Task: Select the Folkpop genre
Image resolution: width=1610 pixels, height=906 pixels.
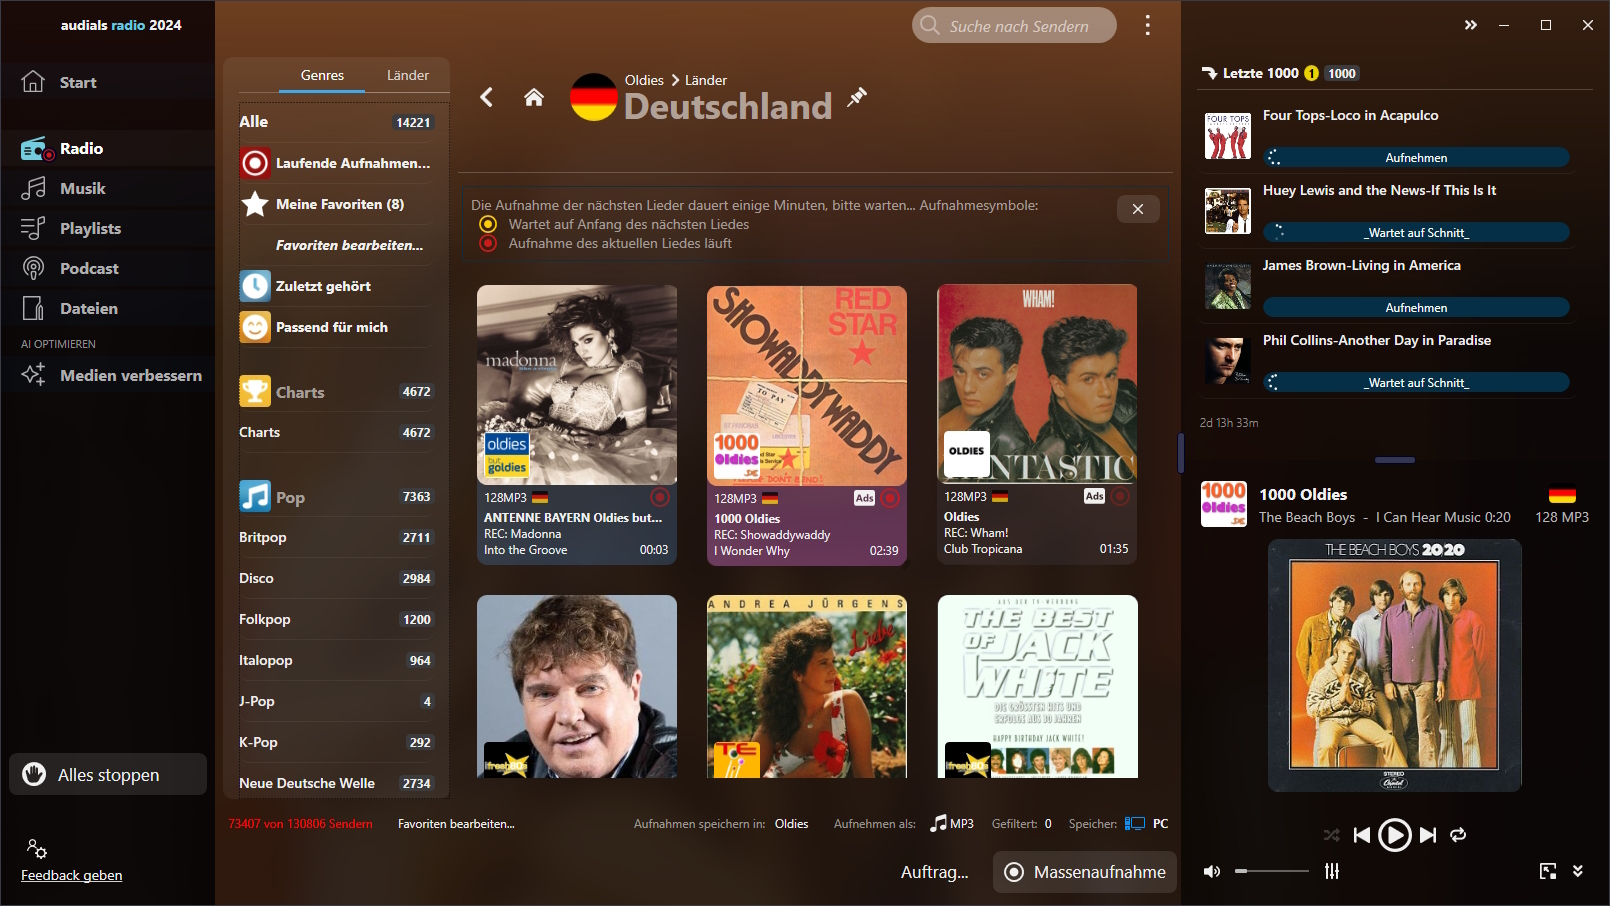Action: (x=336, y=619)
